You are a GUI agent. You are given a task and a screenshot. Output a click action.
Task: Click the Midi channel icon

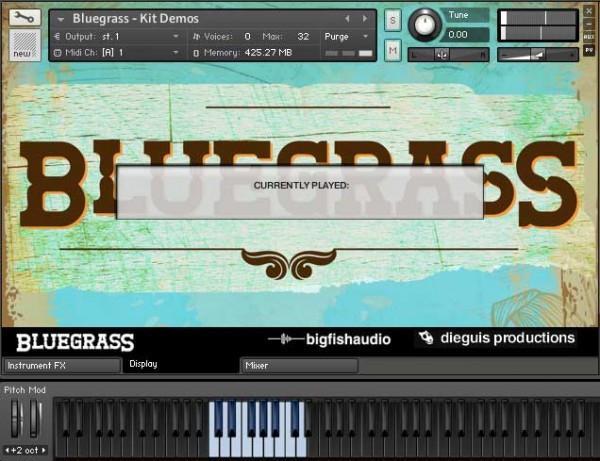point(57,52)
